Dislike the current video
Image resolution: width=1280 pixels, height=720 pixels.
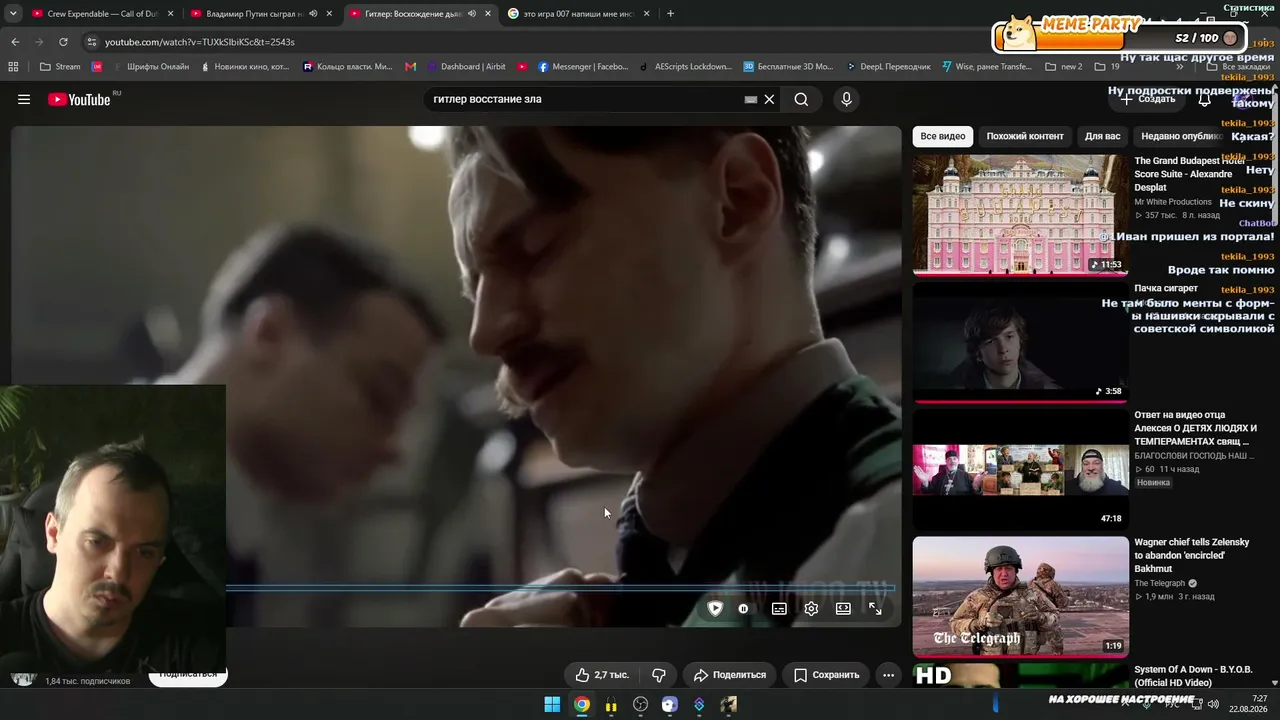point(659,675)
